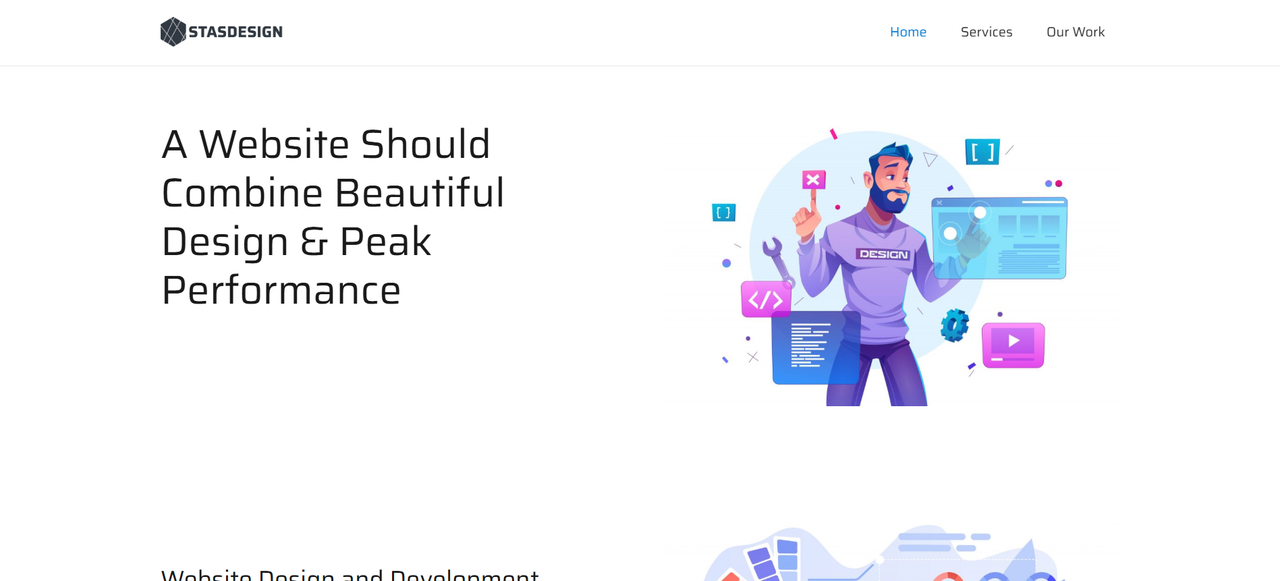Open the Our Work page
The width and height of the screenshot is (1280, 581).
pyautogui.click(x=1075, y=32)
